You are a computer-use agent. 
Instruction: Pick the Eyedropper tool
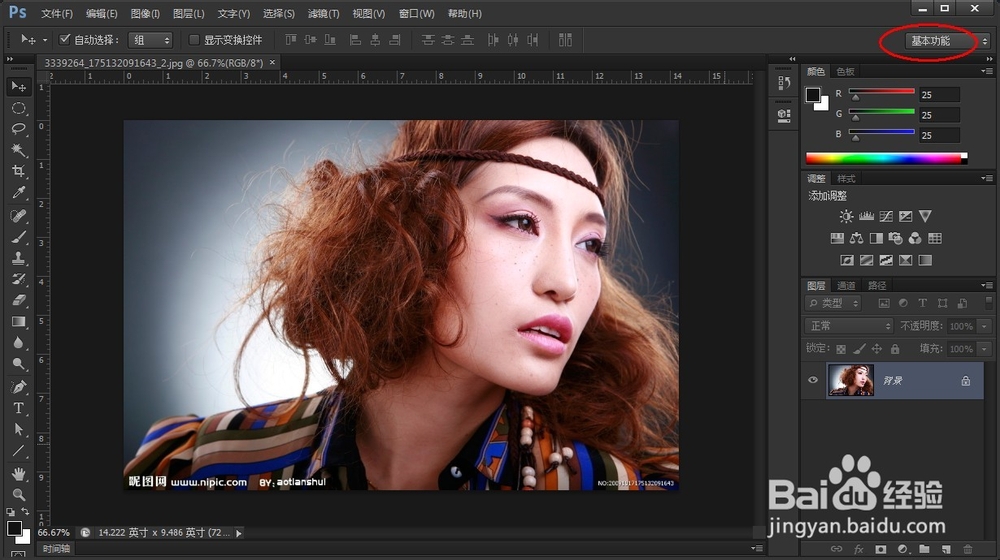pos(18,193)
